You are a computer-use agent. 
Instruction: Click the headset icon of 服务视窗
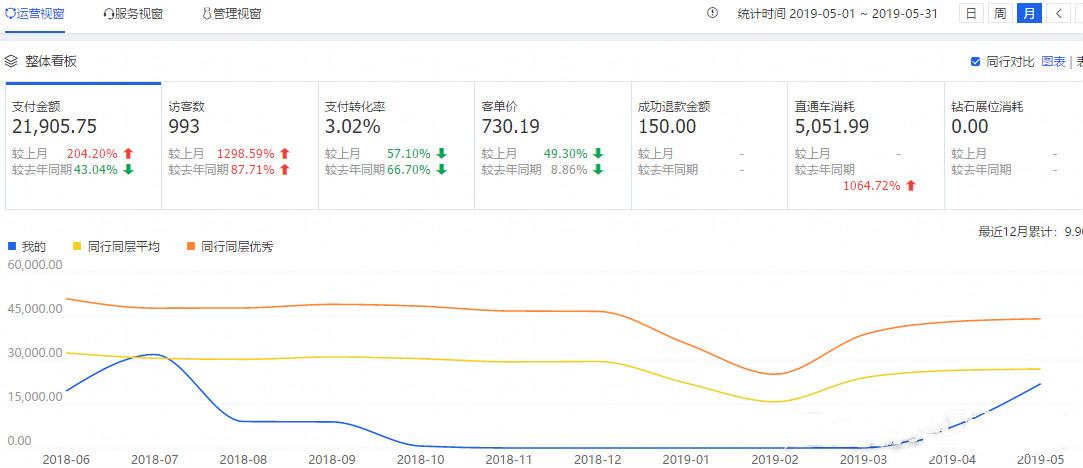[x=108, y=14]
